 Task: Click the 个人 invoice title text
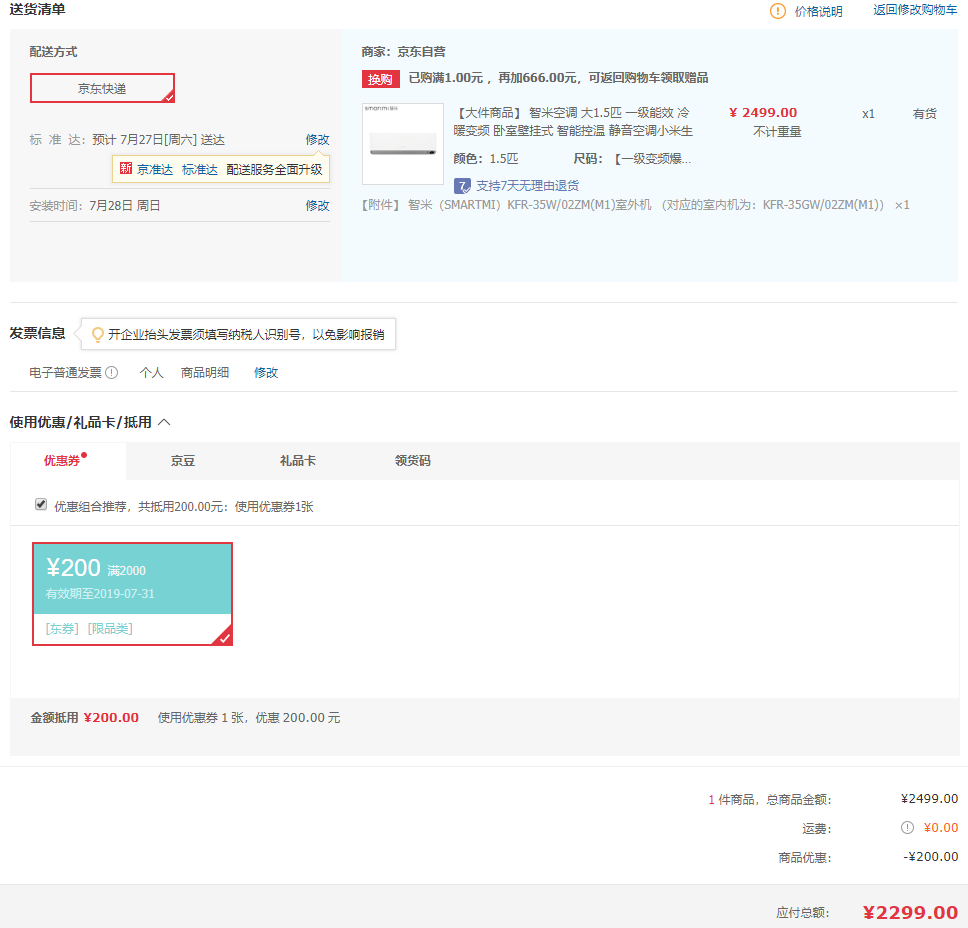point(151,373)
